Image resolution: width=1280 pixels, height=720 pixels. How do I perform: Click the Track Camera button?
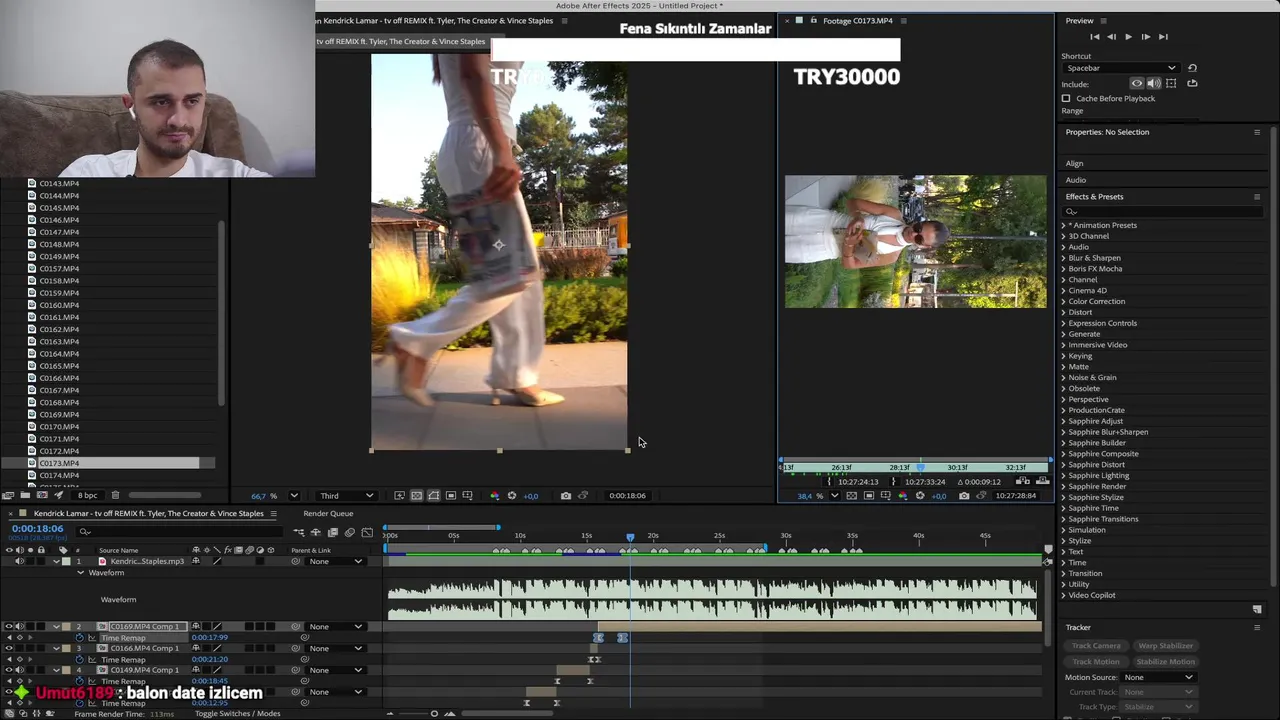pyautogui.click(x=1096, y=646)
